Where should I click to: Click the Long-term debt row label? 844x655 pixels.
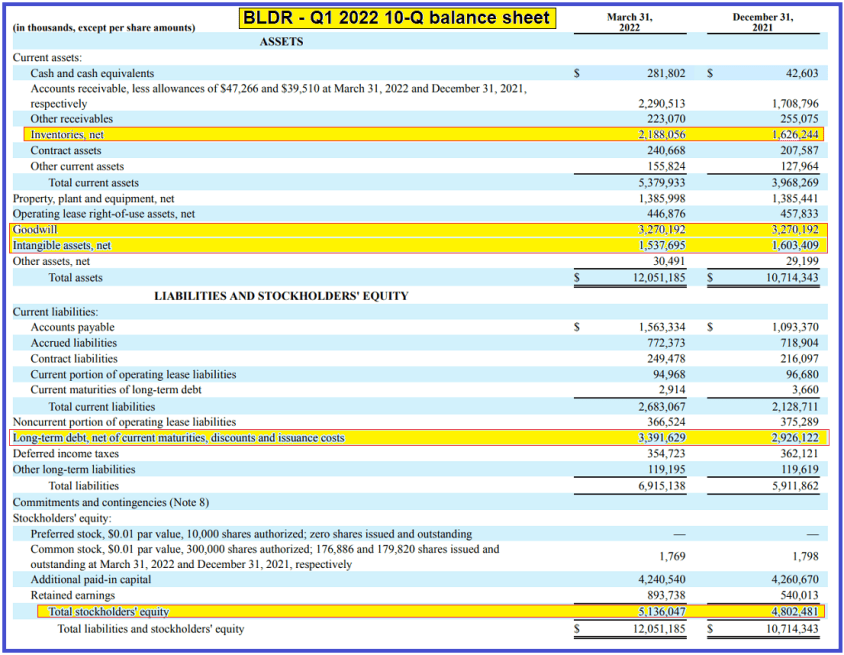tap(178, 438)
